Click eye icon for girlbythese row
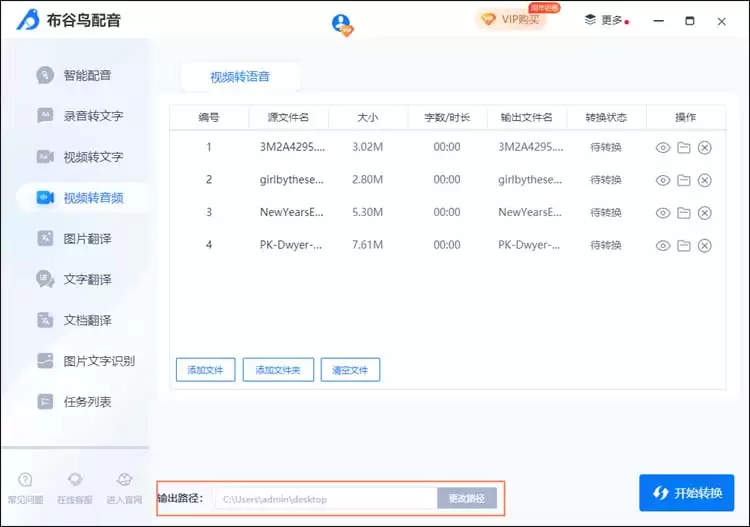 point(662,180)
